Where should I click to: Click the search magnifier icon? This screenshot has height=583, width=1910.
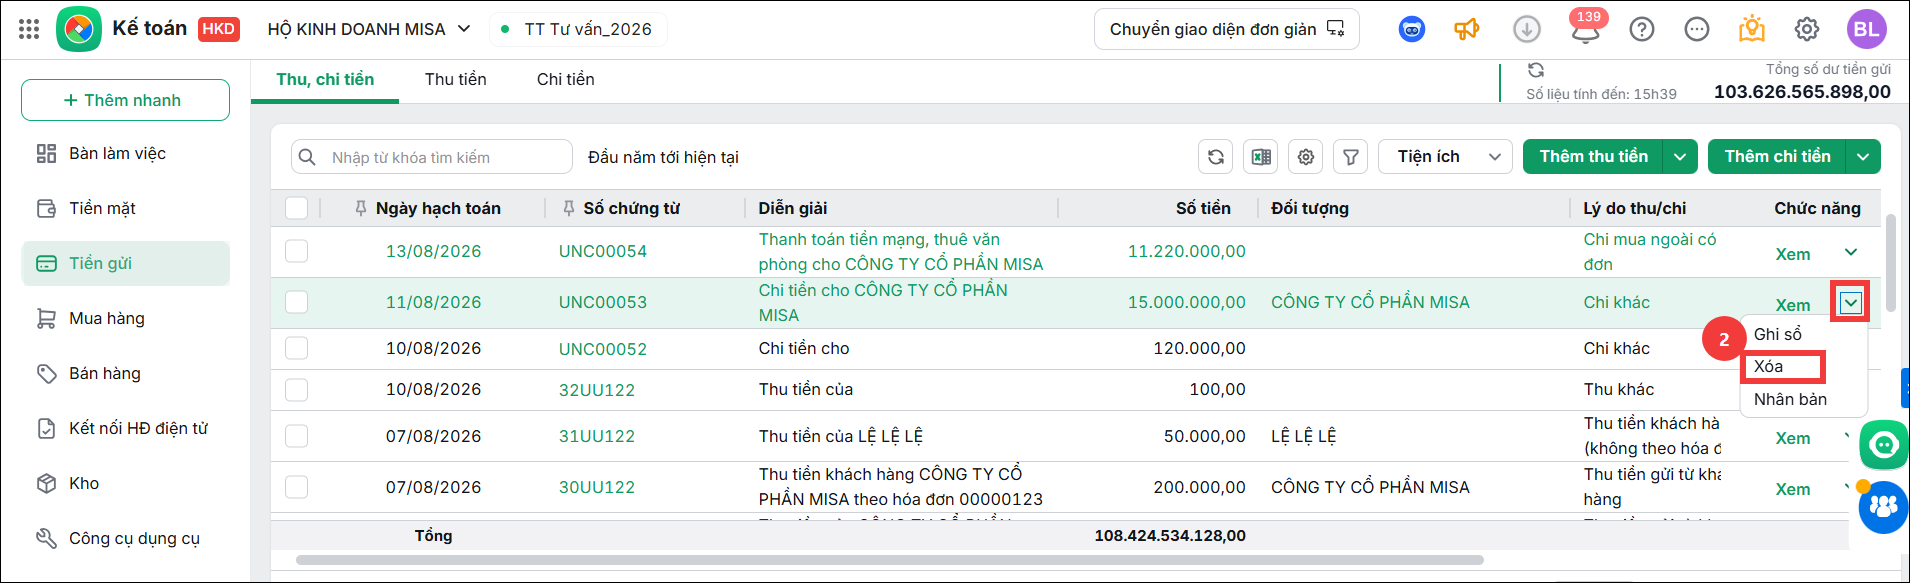pyautogui.click(x=308, y=157)
